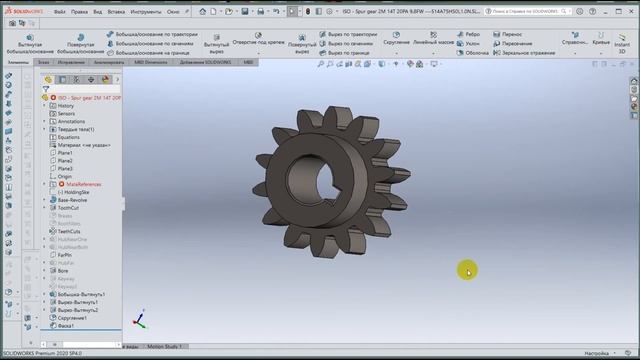Select Boundary Cut (Вырез по границе)

(344, 53)
